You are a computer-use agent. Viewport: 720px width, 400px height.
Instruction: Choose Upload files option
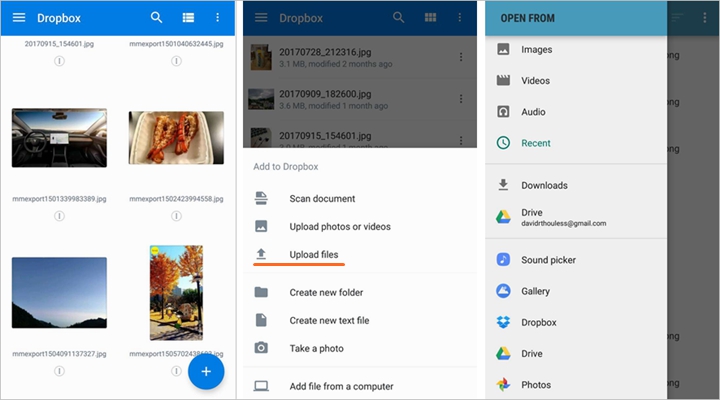360,254
